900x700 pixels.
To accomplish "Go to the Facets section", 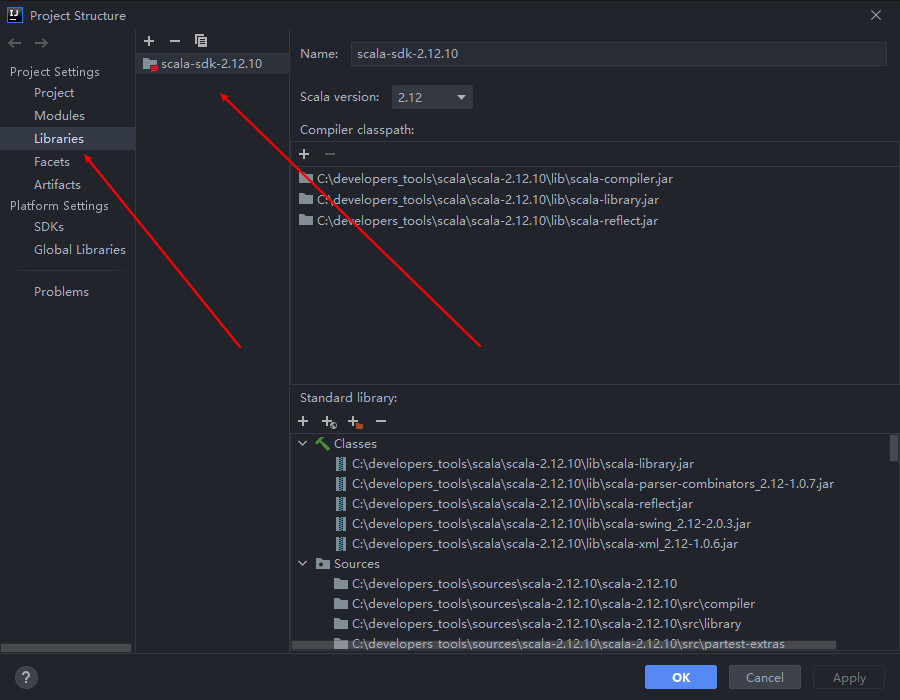I will tap(52, 162).
